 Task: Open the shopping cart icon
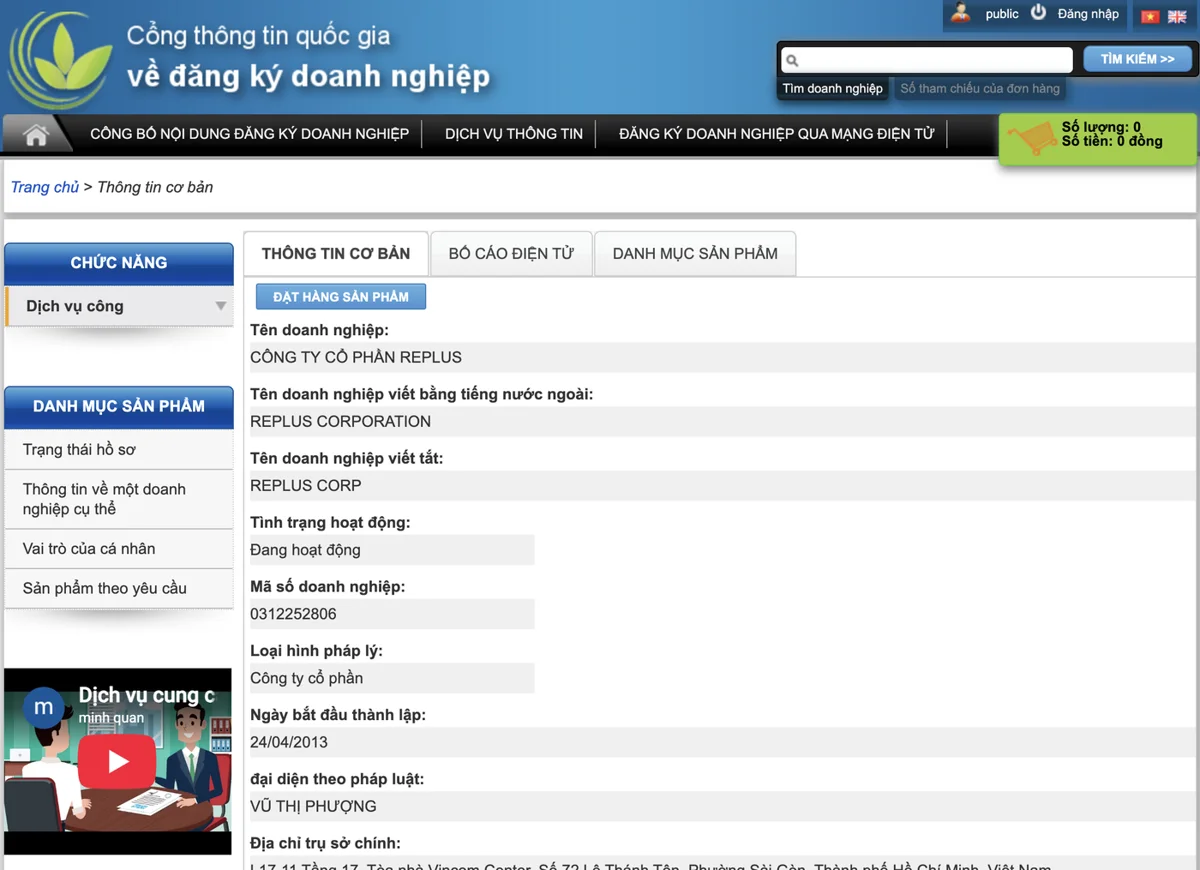pos(1031,139)
